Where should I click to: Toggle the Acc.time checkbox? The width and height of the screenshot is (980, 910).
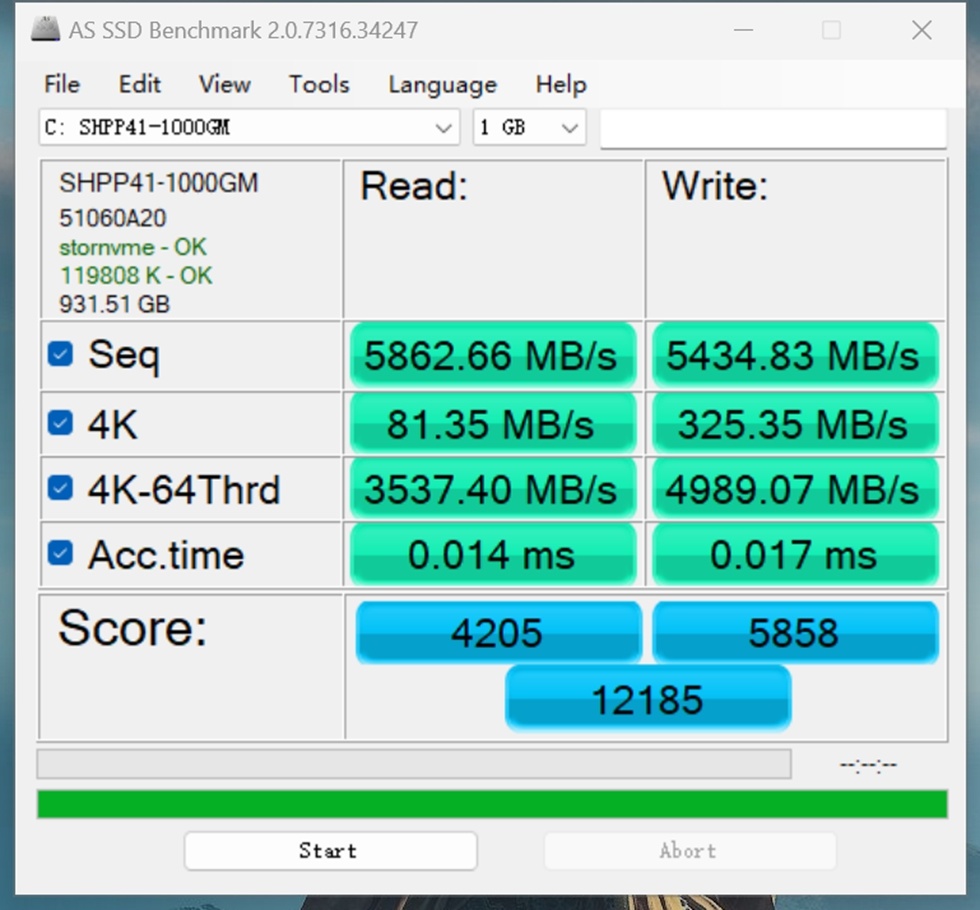[60, 553]
